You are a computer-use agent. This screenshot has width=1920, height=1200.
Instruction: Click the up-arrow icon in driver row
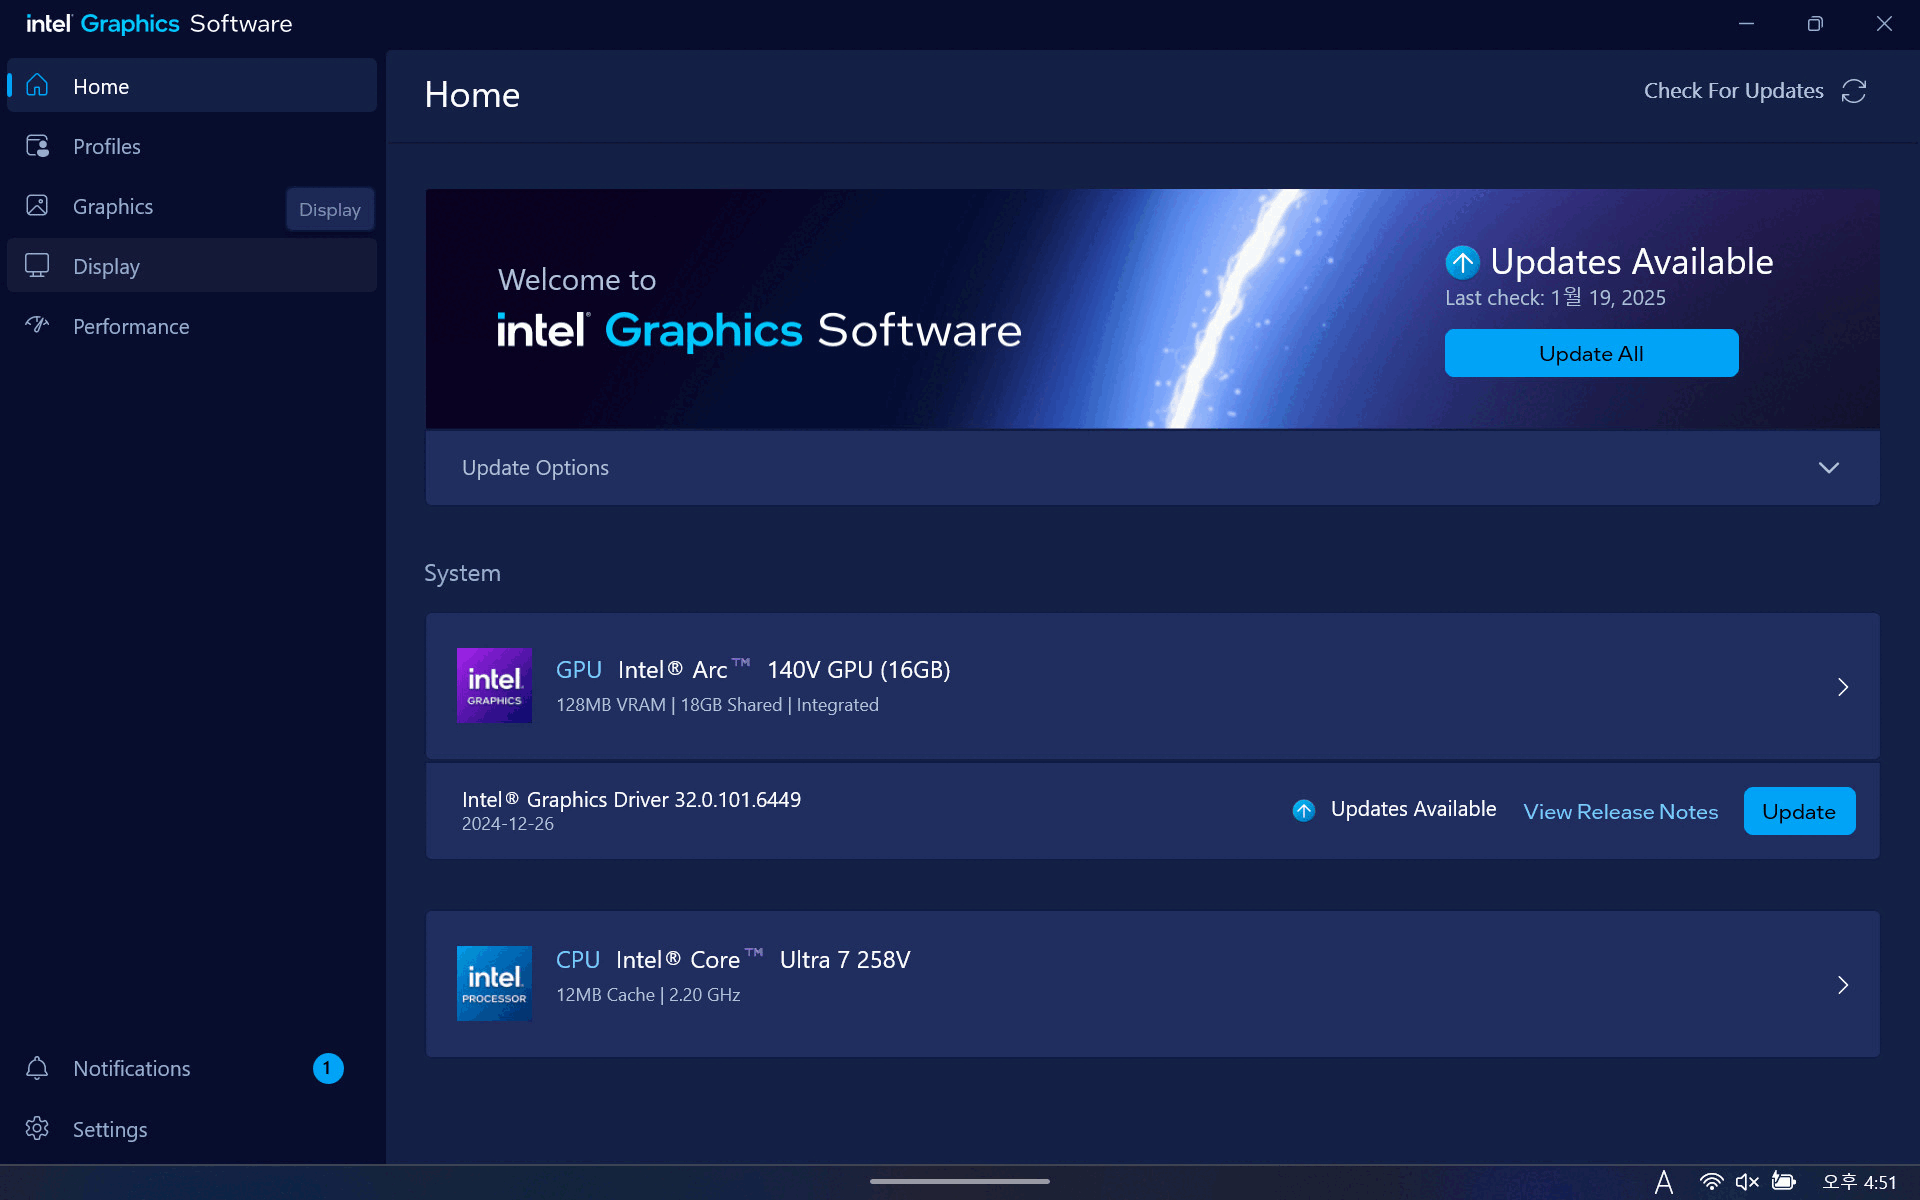1304,810
